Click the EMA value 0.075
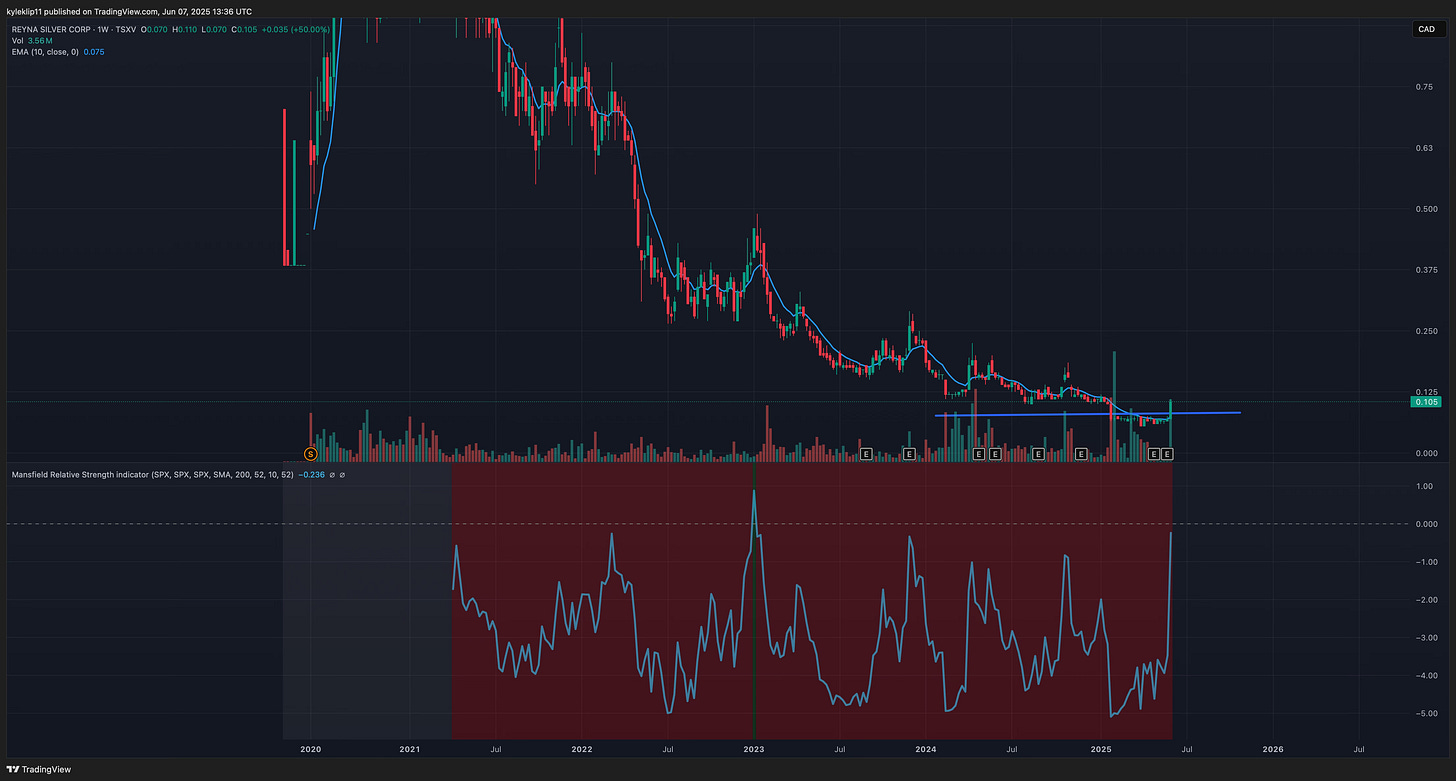This screenshot has height=781, width=1456. (94, 52)
